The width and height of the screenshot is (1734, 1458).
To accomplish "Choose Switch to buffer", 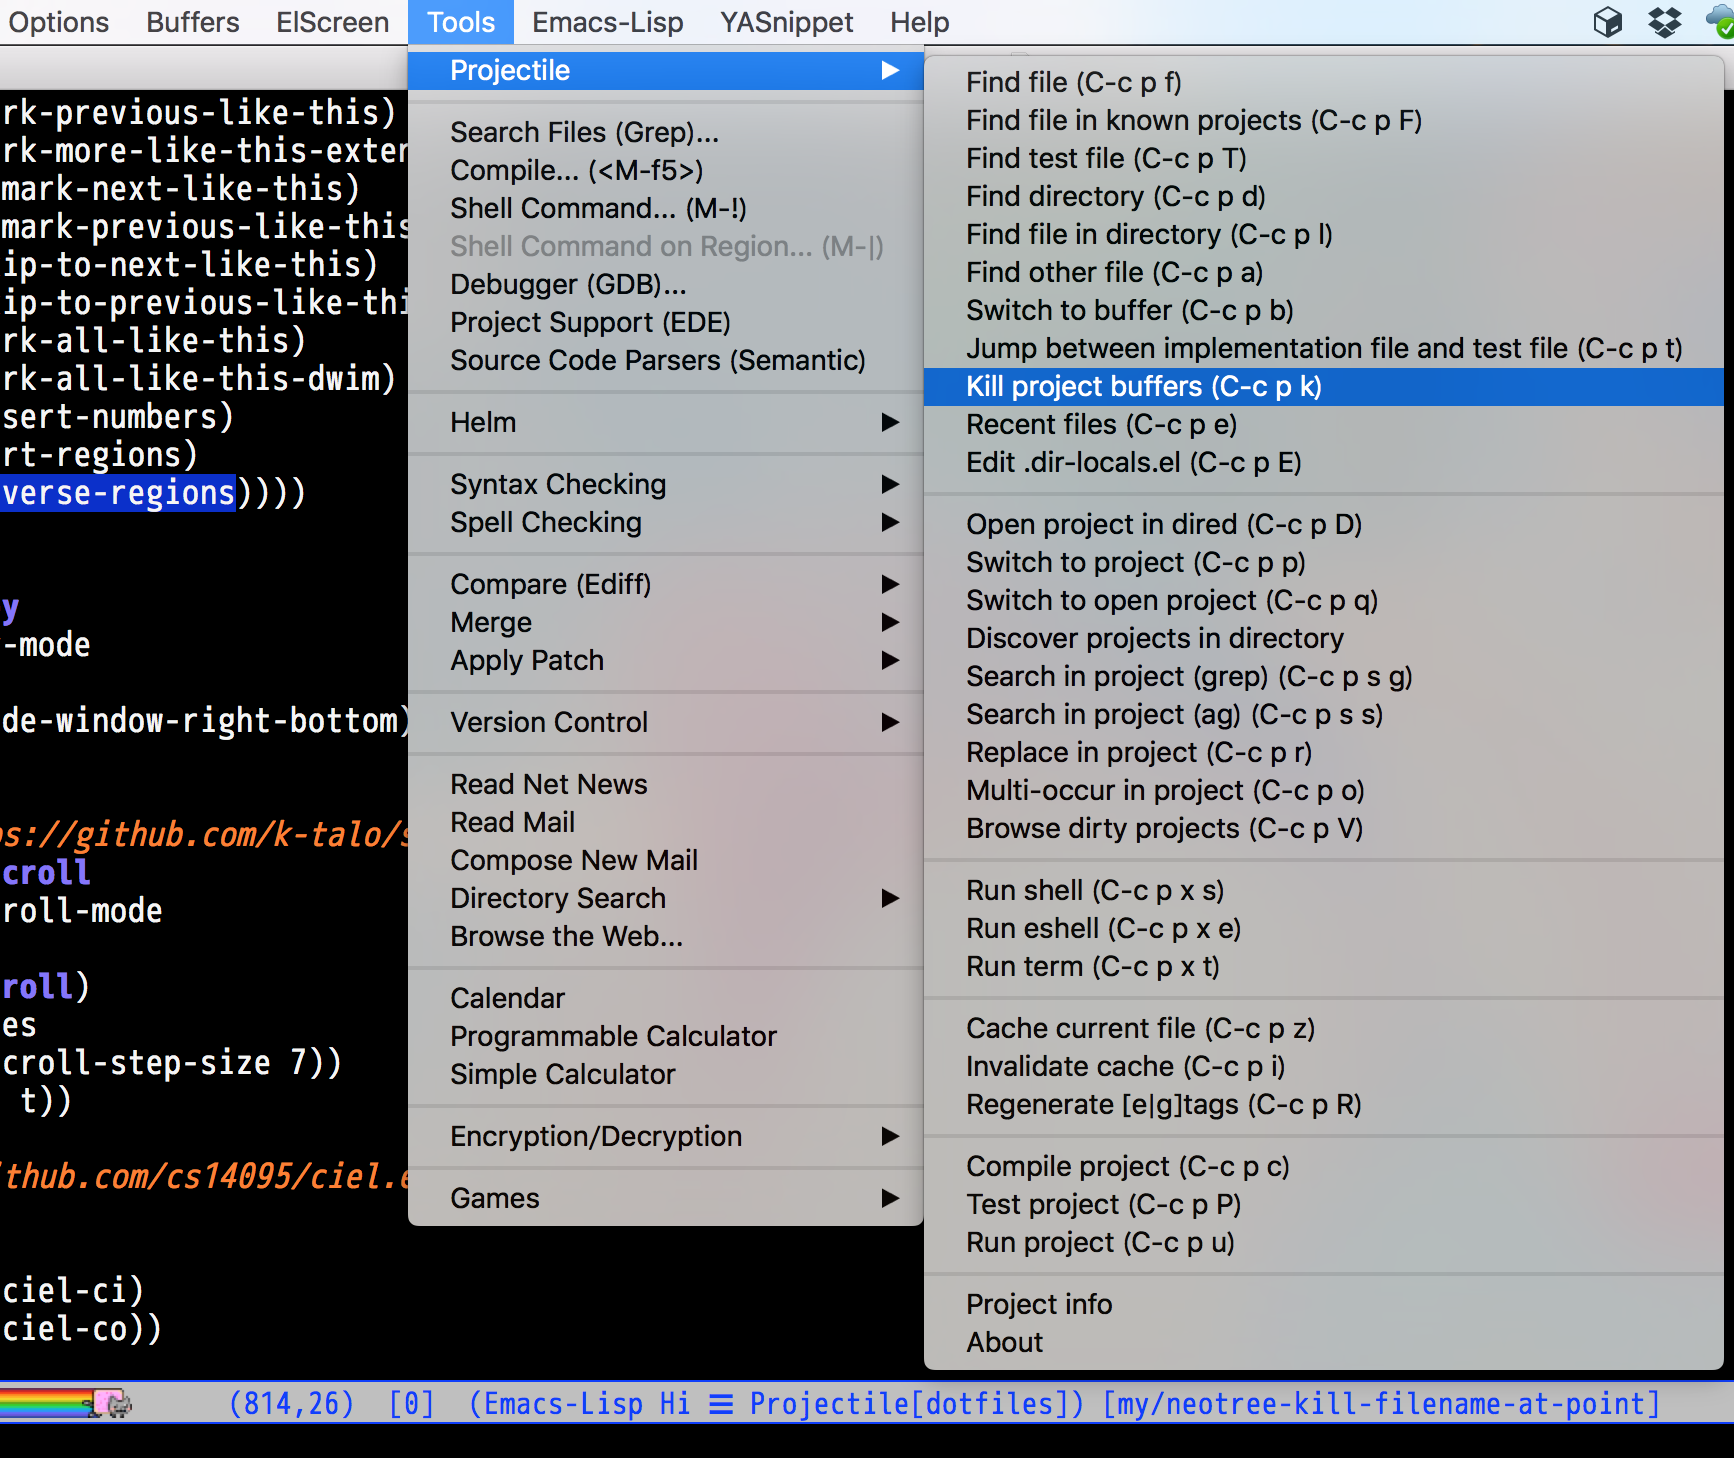I will (1324, 310).
